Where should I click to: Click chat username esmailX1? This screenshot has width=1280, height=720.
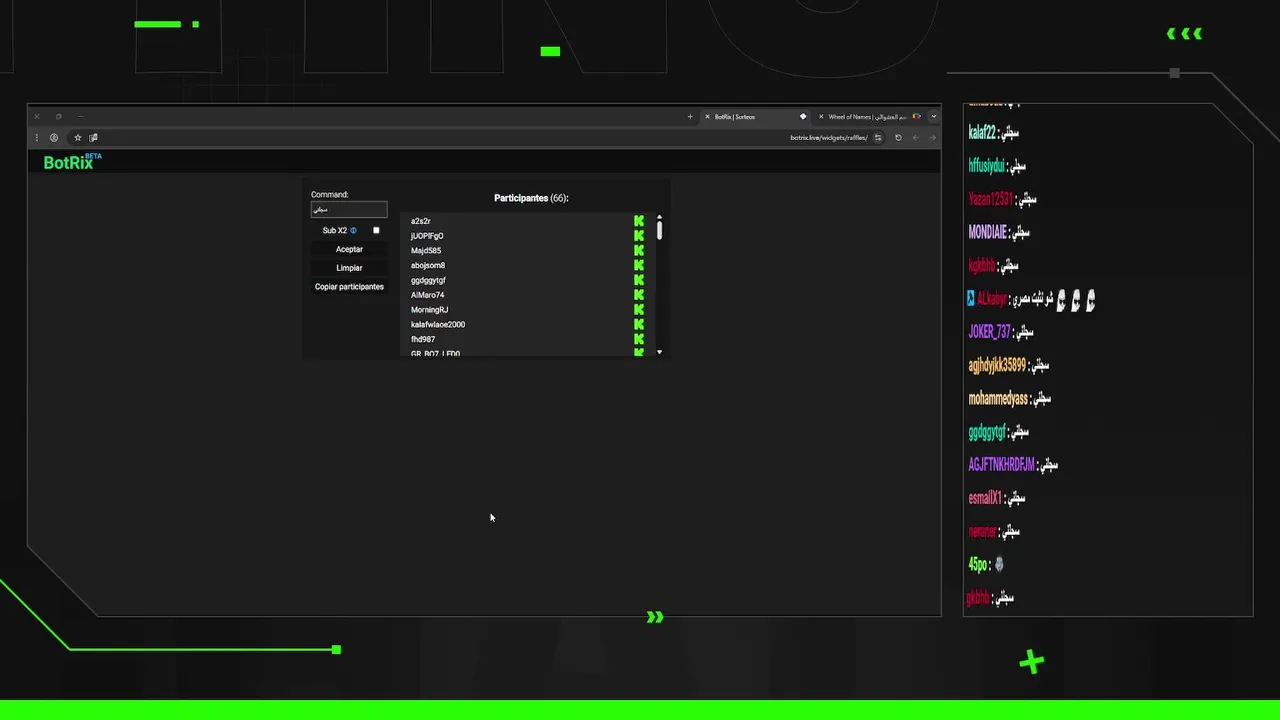[985, 498]
